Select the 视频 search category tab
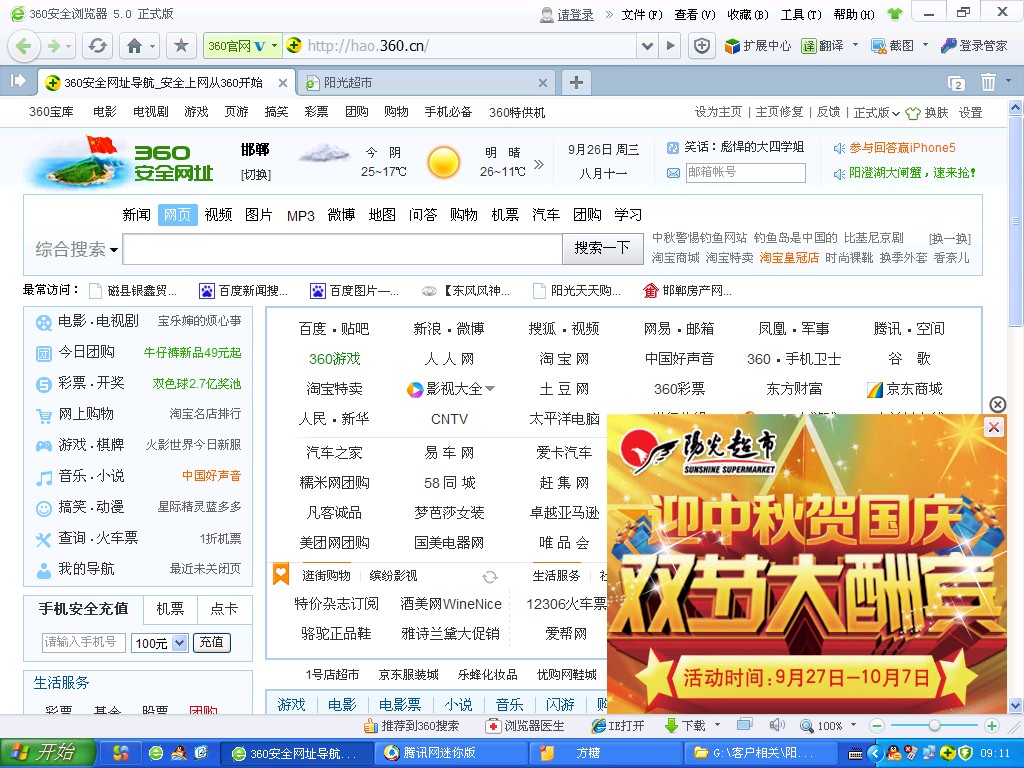This screenshot has width=1024, height=768. point(218,215)
